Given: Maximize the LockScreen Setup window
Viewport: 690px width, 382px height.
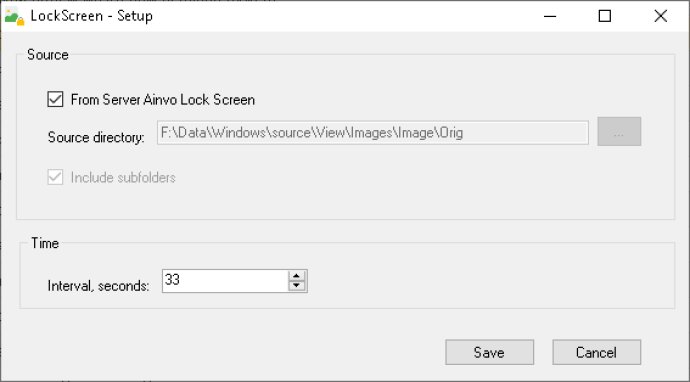Looking at the screenshot, I should [x=605, y=16].
